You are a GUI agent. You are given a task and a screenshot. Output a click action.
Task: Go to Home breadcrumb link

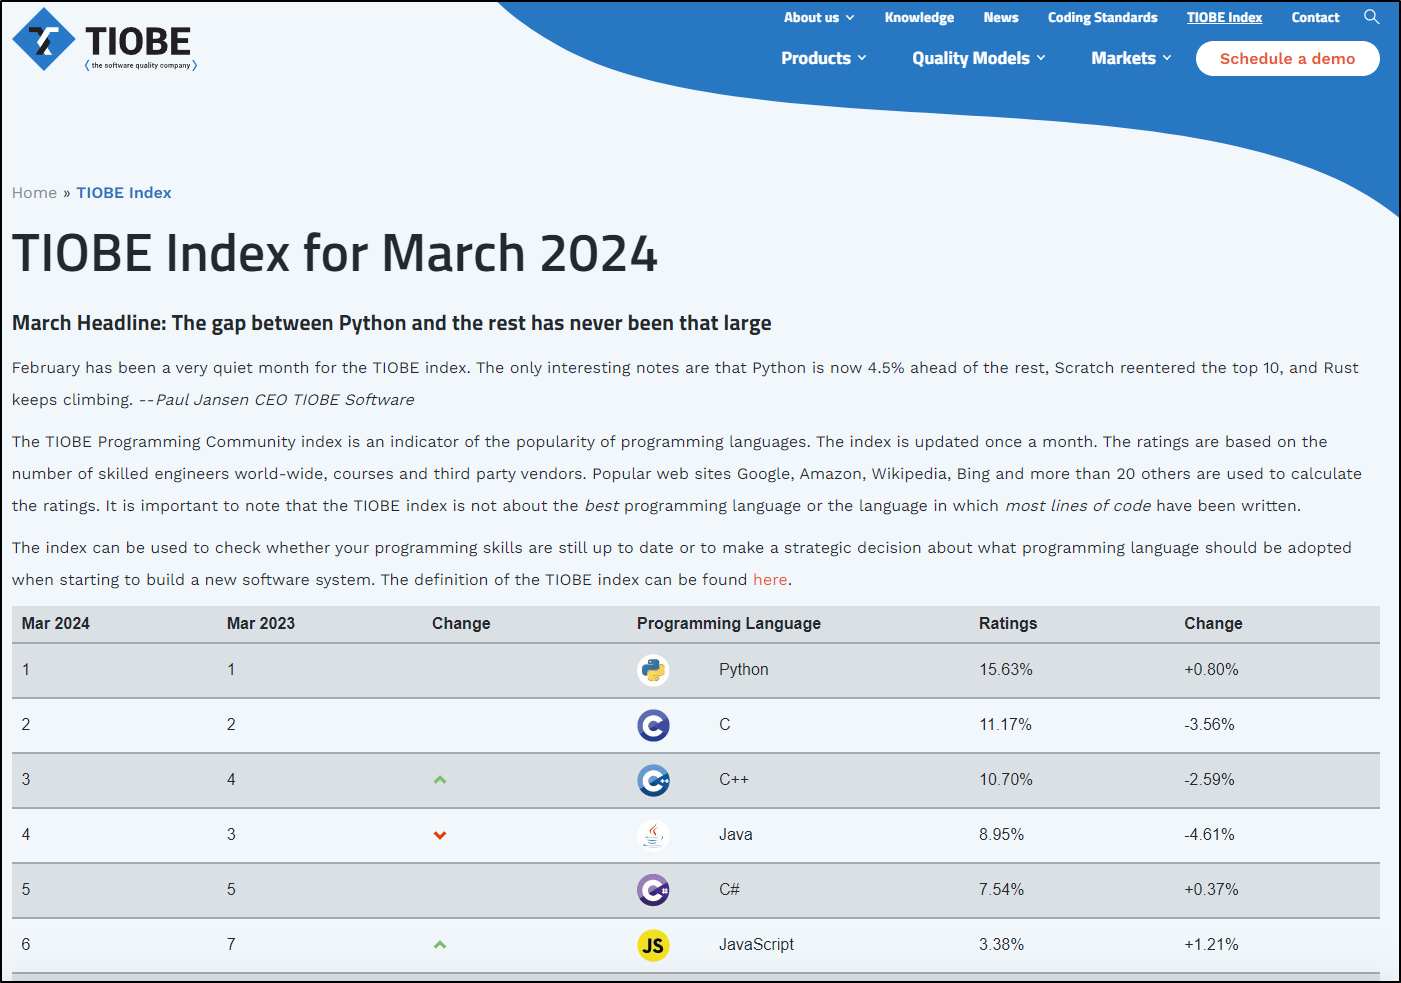point(34,193)
